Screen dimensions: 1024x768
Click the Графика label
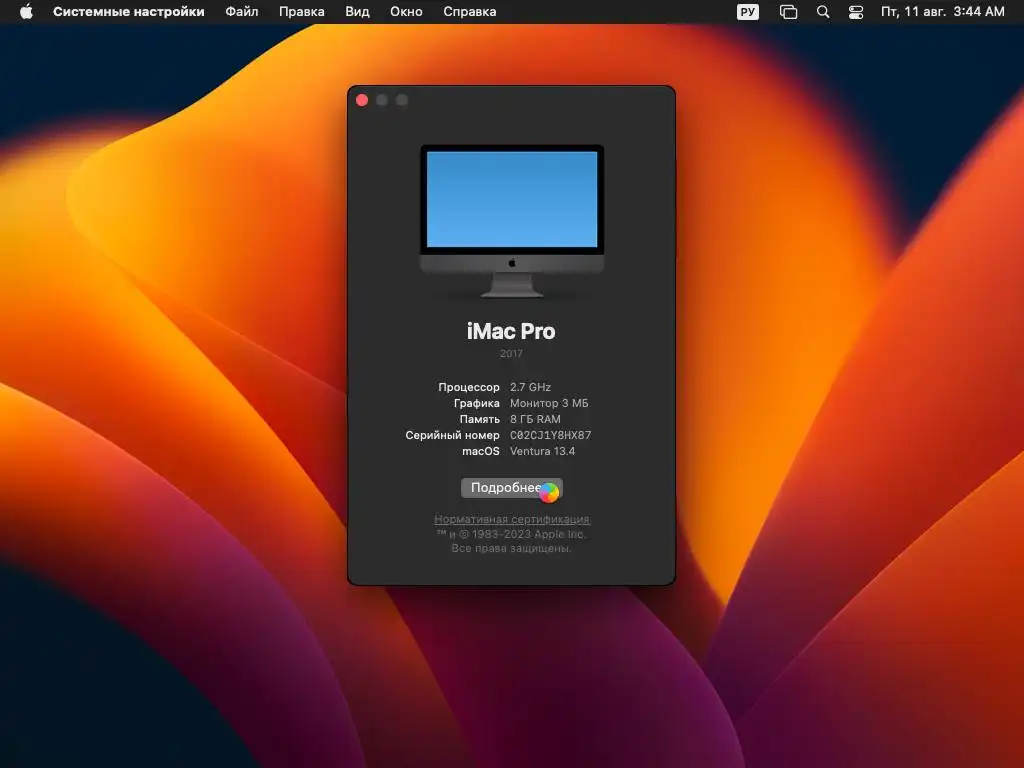coord(477,403)
